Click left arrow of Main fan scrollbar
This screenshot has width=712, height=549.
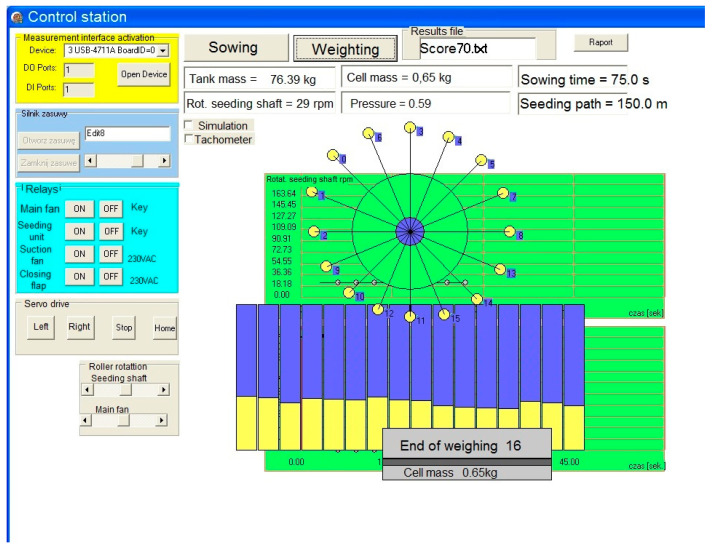(x=86, y=421)
